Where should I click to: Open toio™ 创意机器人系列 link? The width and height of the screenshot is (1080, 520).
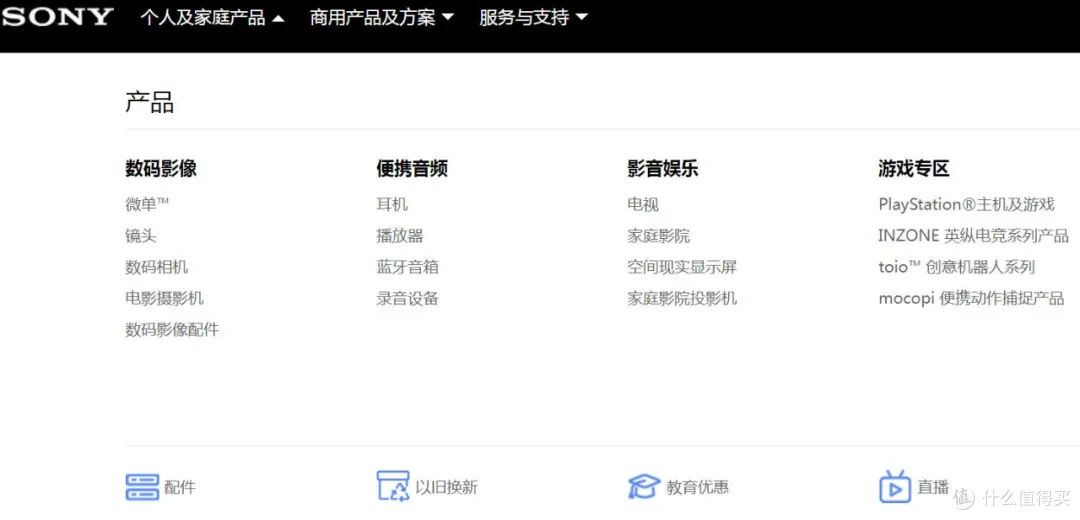click(957, 267)
